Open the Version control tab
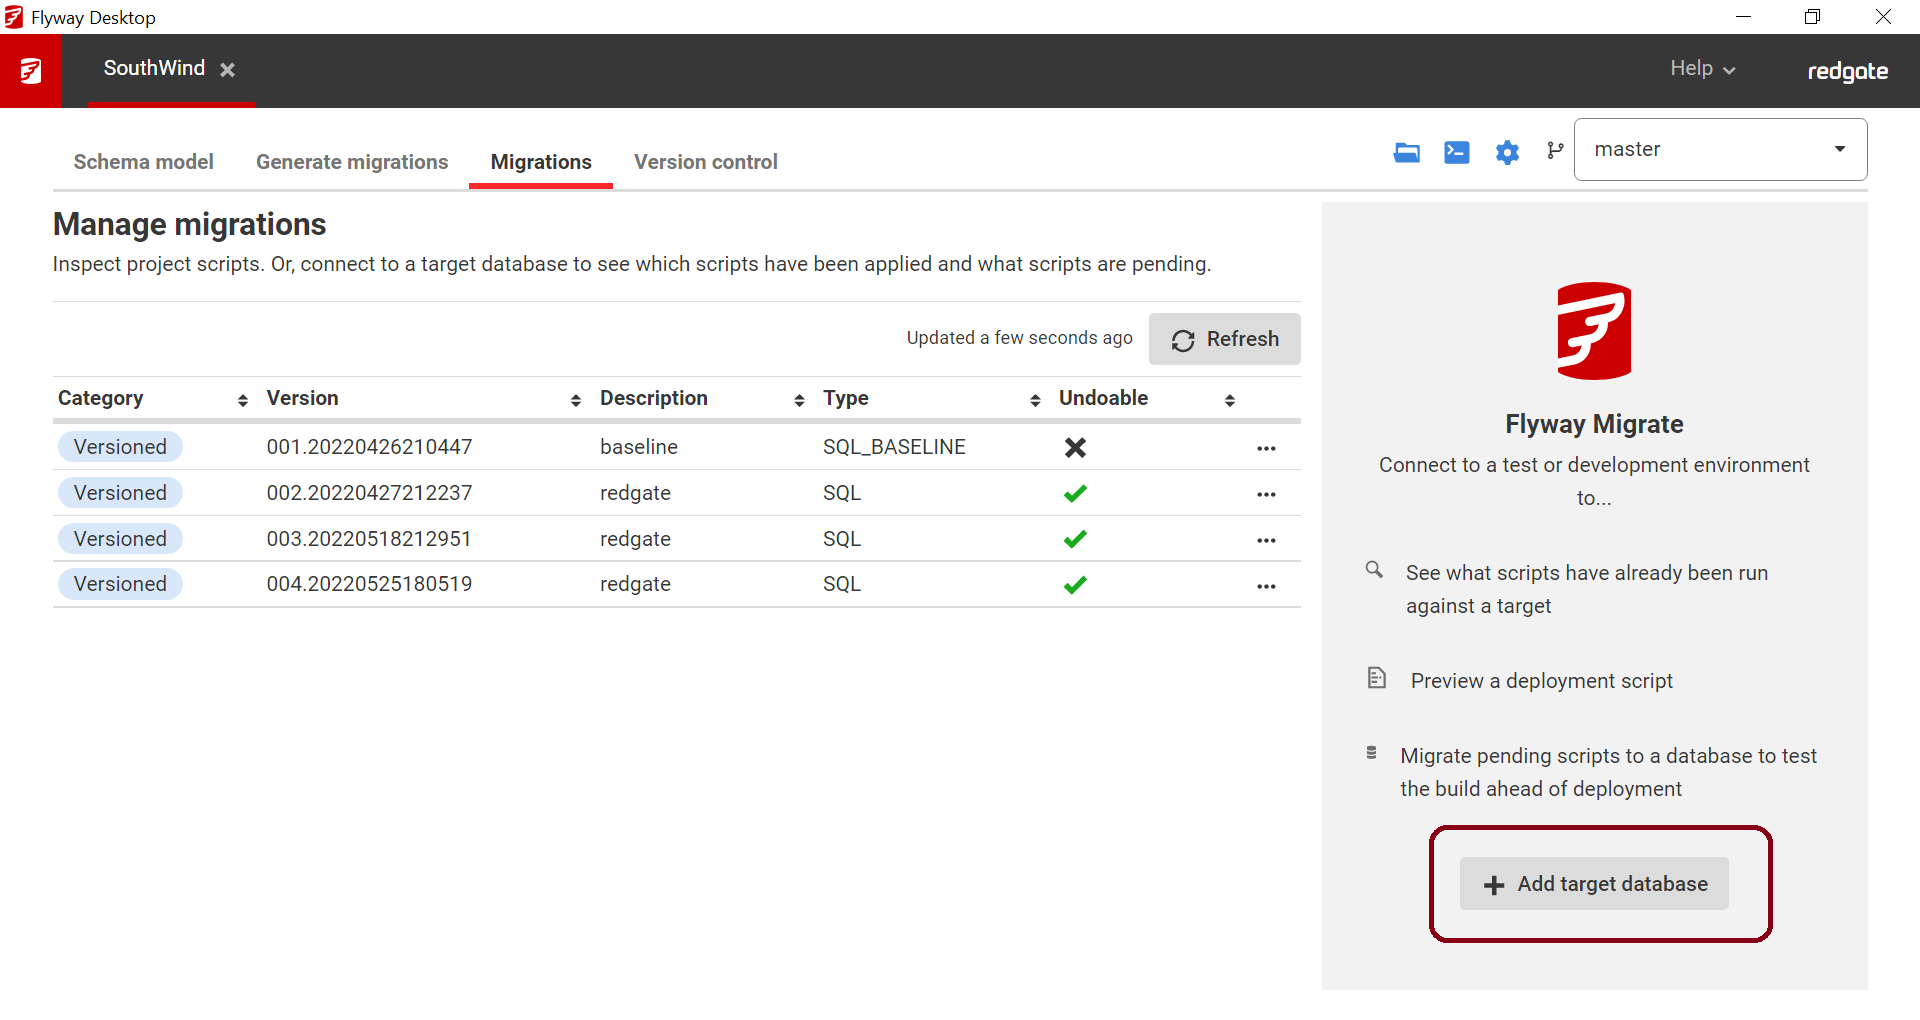The width and height of the screenshot is (1920, 1020). tap(705, 162)
